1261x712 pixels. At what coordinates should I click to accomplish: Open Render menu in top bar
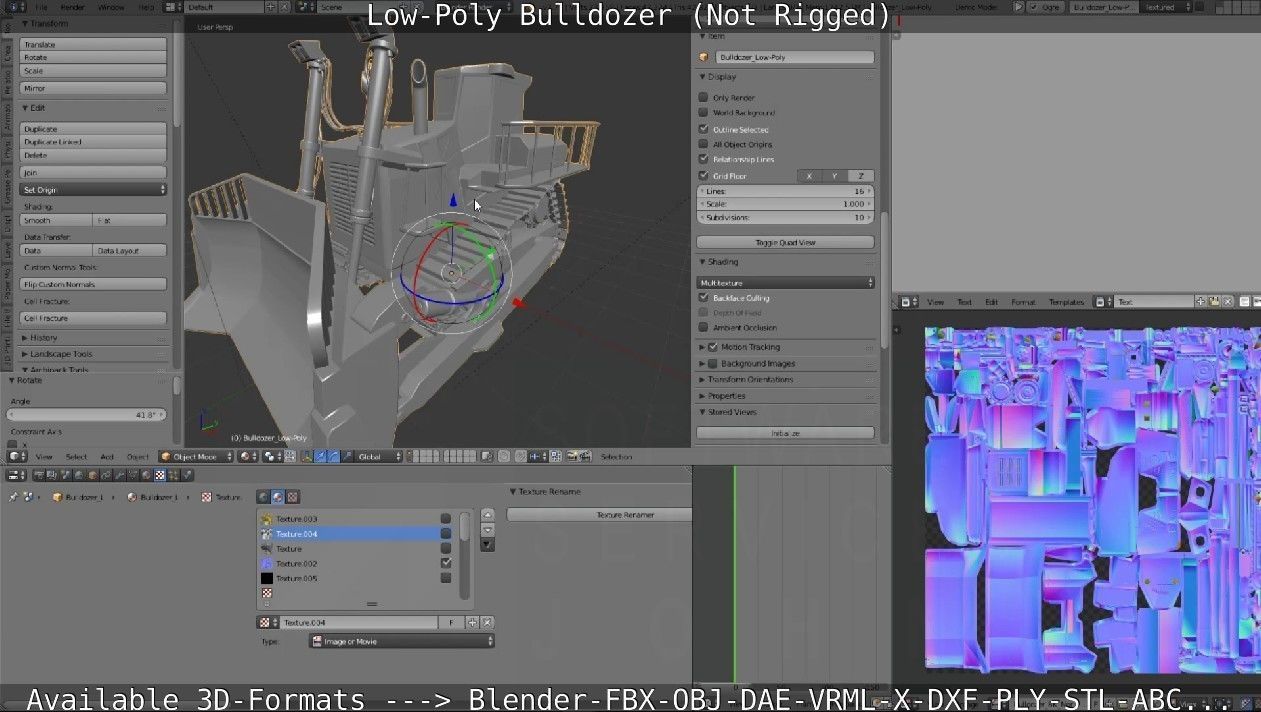point(73,7)
